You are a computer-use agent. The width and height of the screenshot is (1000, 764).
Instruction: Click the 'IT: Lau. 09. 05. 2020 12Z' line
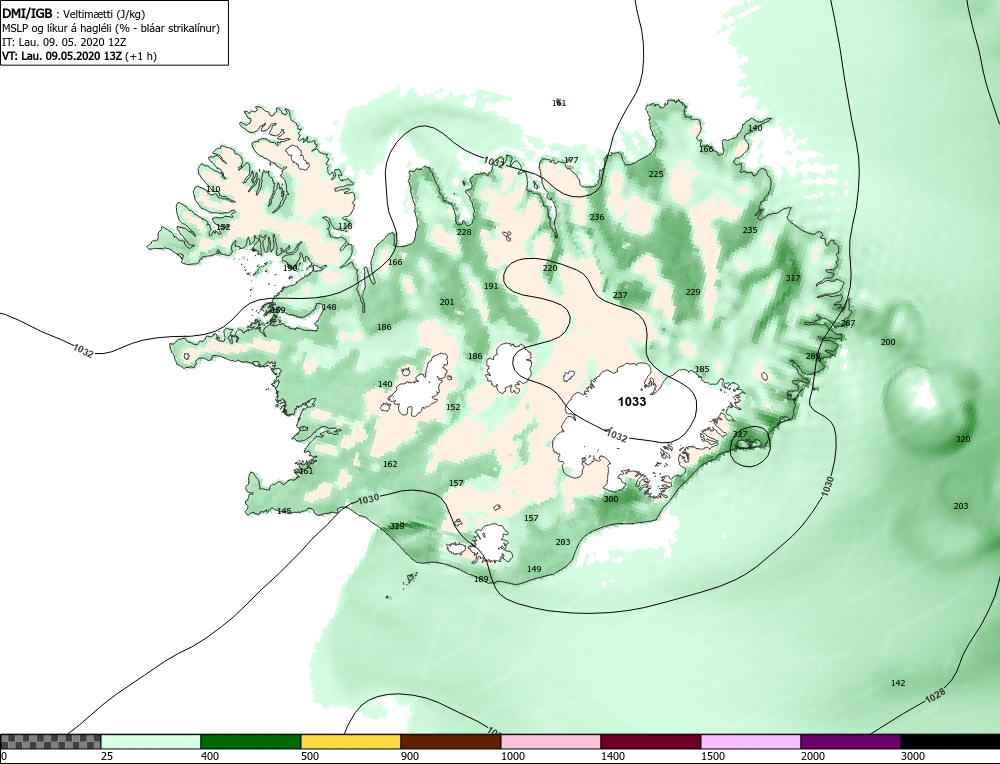(x=64, y=42)
